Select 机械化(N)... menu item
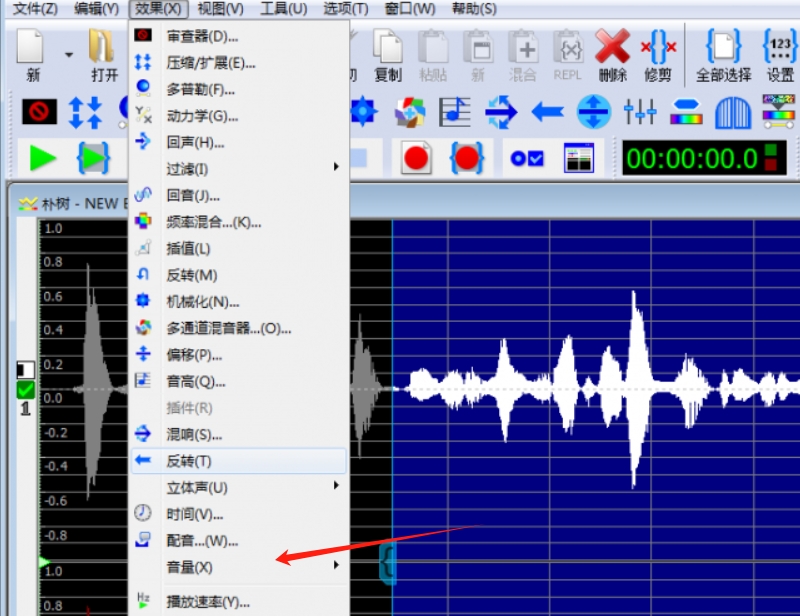 pyautogui.click(x=239, y=302)
